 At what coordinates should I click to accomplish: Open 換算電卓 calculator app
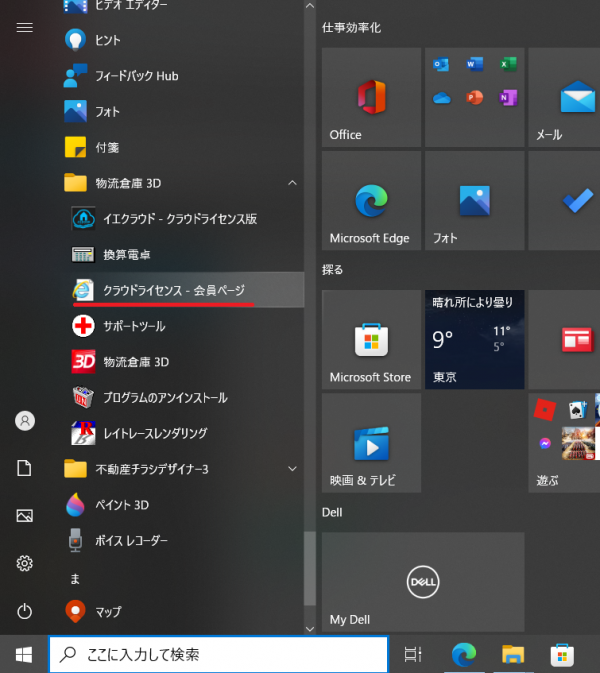(x=127, y=254)
